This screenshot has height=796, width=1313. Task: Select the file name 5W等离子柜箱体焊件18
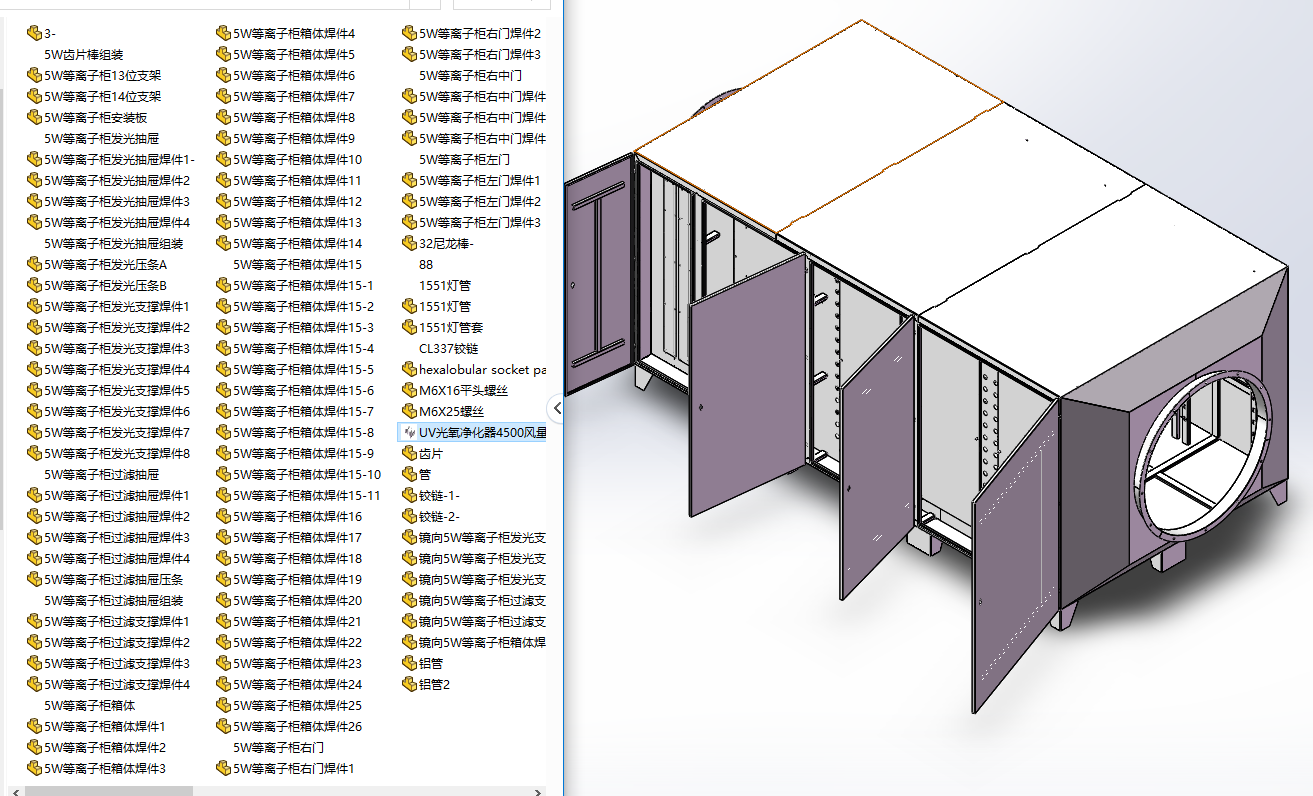pyautogui.click(x=297, y=558)
